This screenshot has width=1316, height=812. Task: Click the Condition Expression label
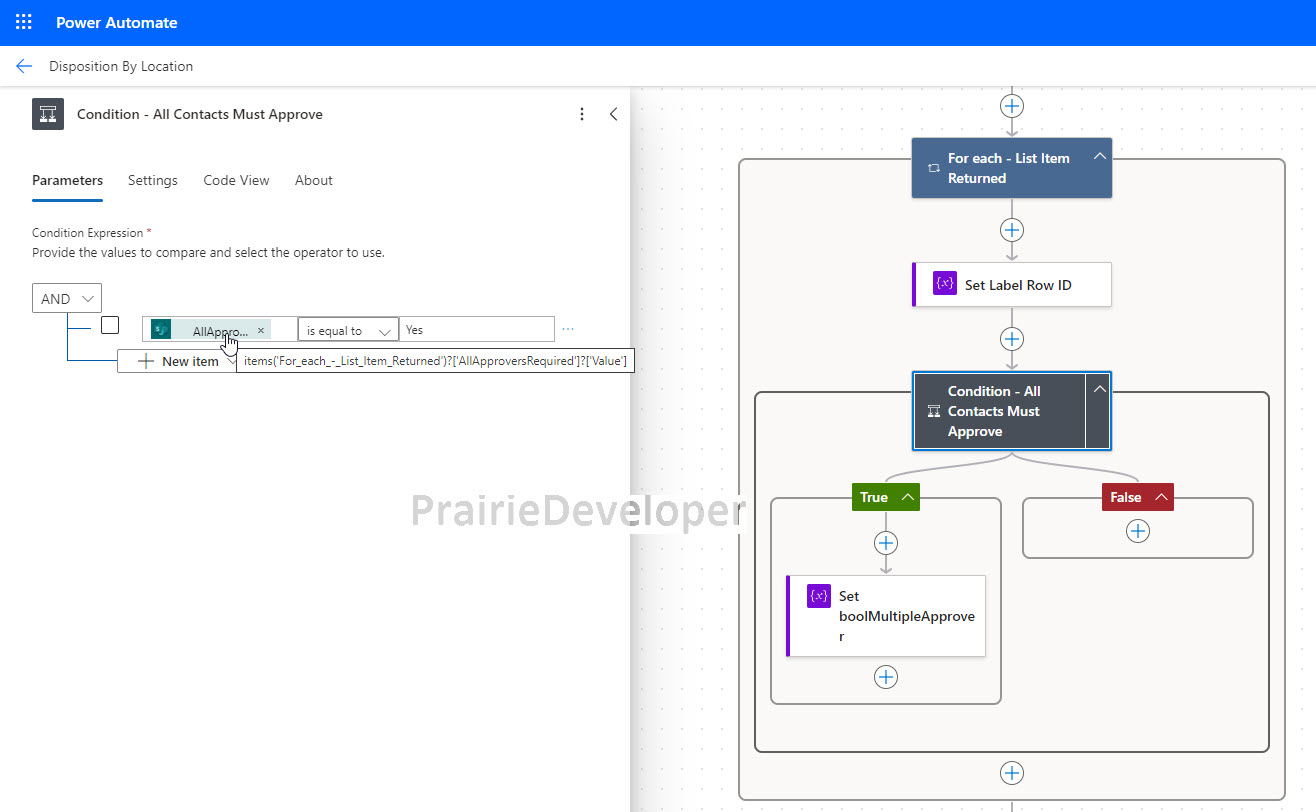[88, 233]
